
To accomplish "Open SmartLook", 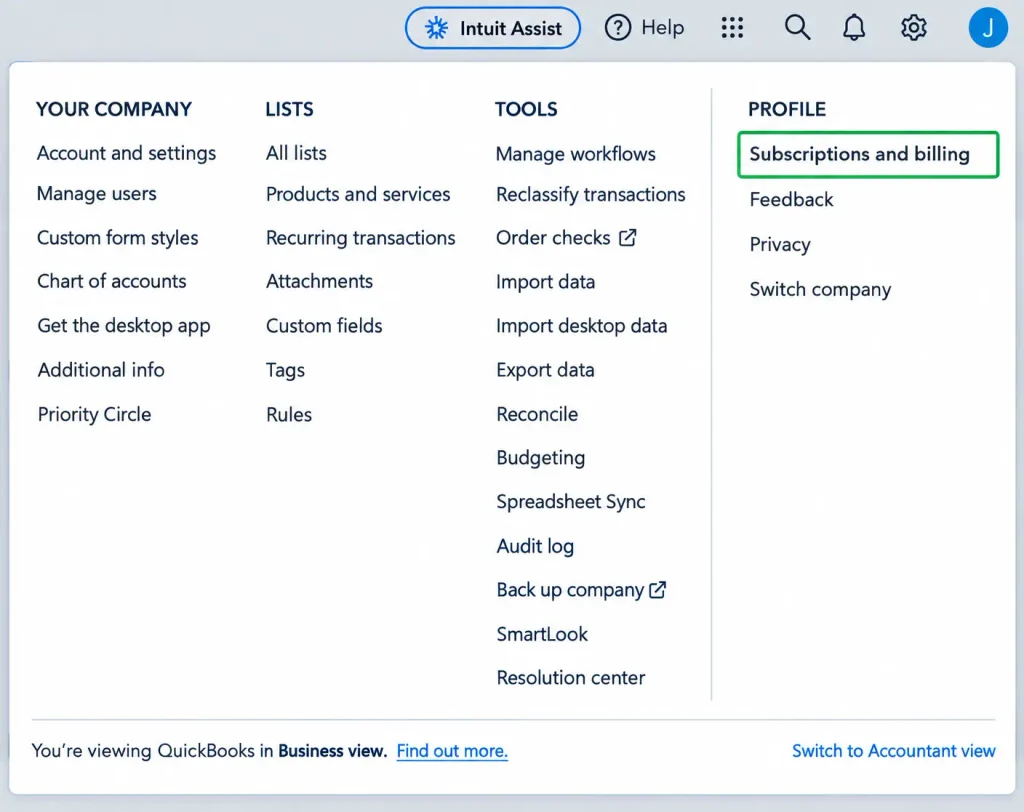I will click(x=542, y=634).
